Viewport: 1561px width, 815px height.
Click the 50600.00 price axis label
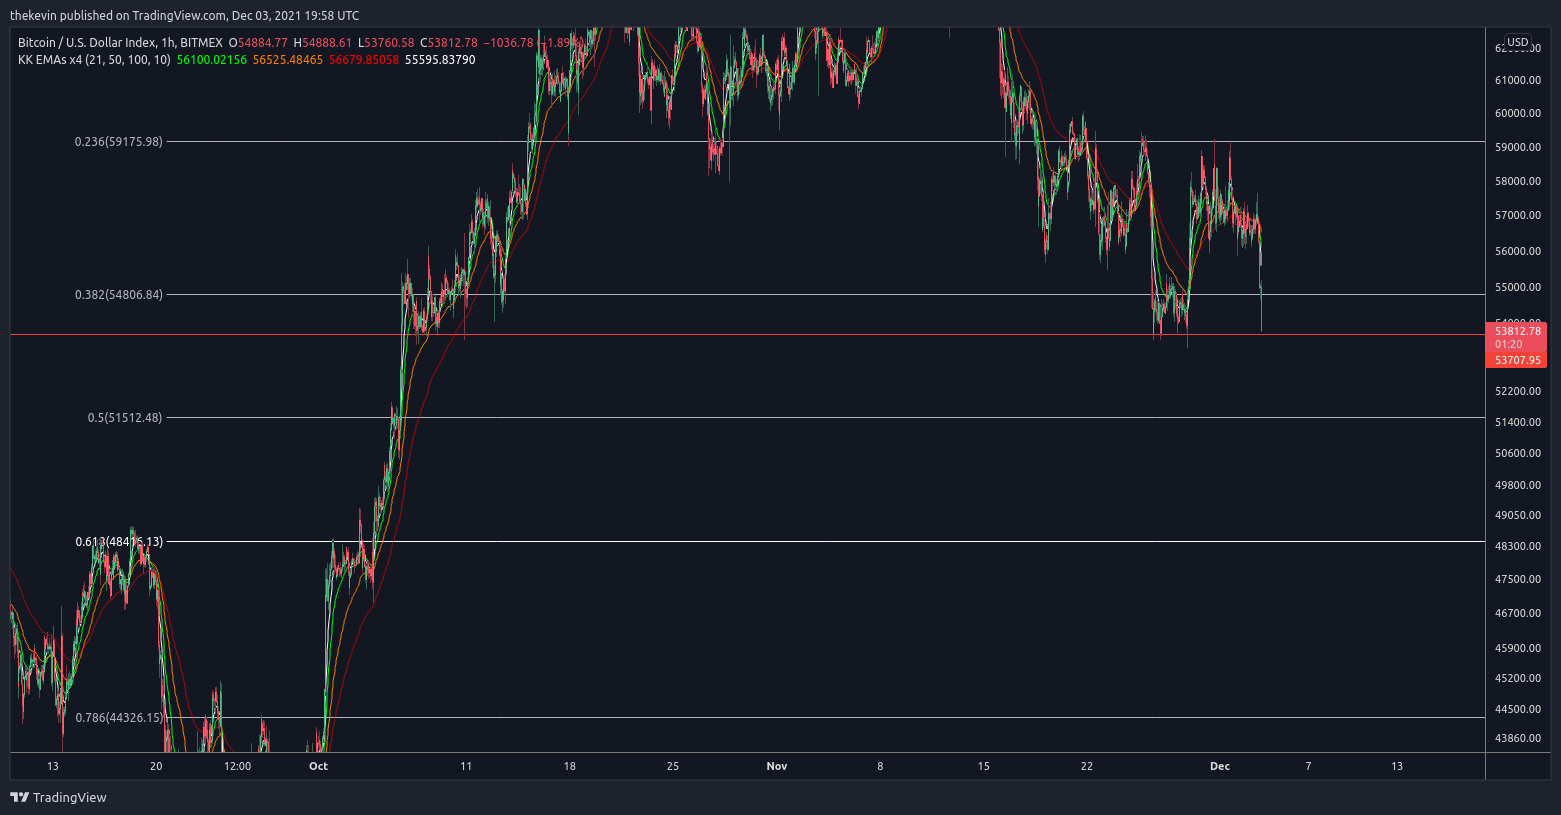pyautogui.click(x=1517, y=453)
